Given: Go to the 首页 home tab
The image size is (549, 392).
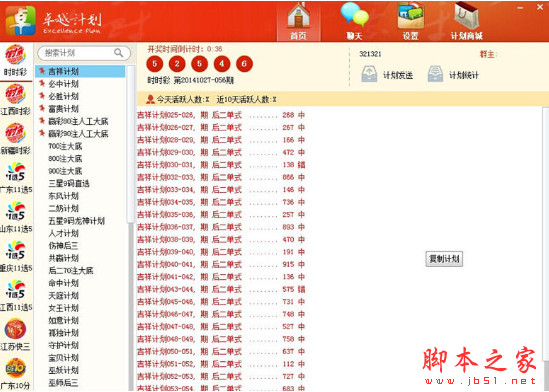Looking at the screenshot, I should (x=298, y=21).
